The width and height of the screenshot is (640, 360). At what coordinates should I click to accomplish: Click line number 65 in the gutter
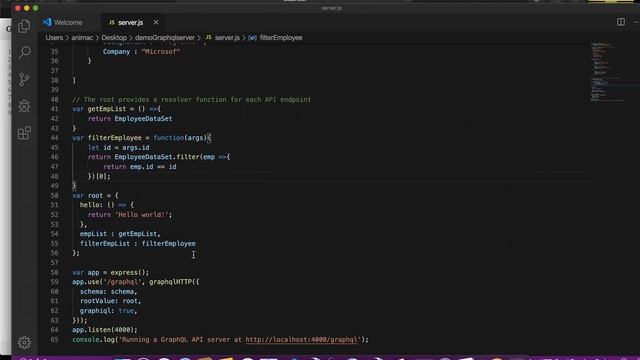(x=54, y=340)
